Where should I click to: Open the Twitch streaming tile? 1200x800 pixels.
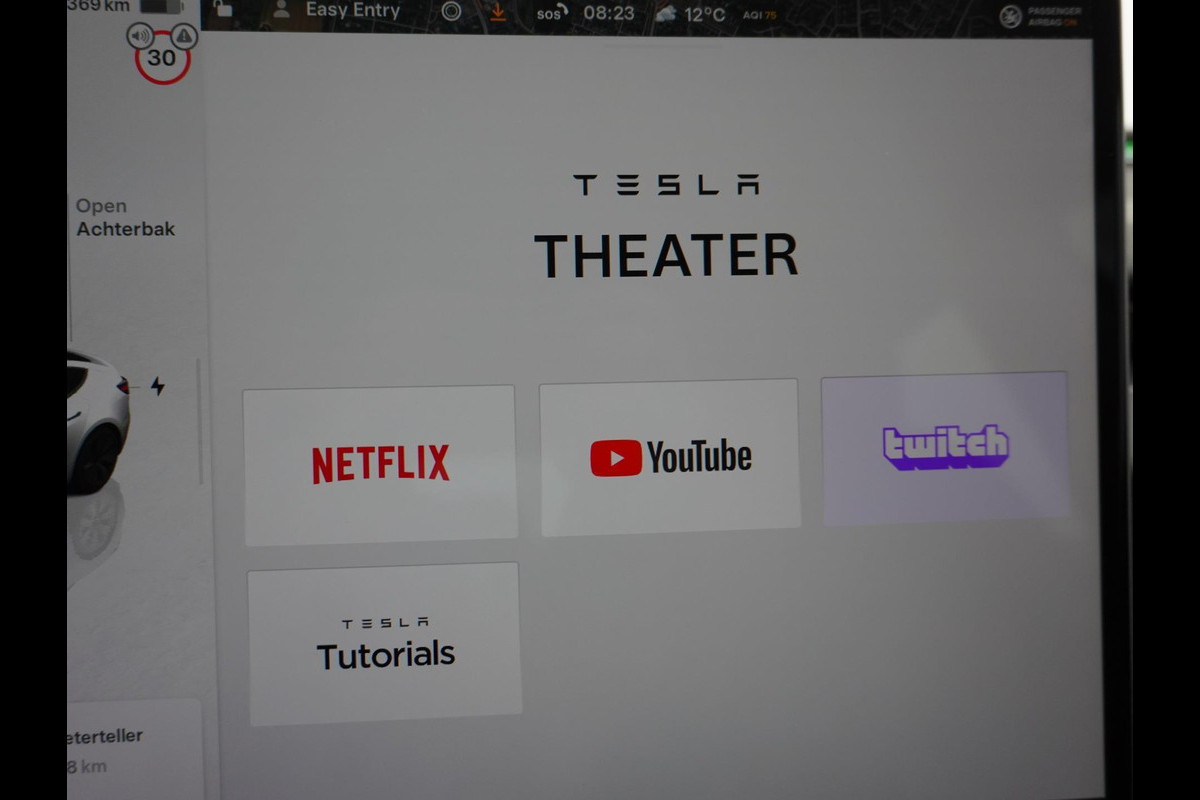pyautogui.click(x=945, y=447)
